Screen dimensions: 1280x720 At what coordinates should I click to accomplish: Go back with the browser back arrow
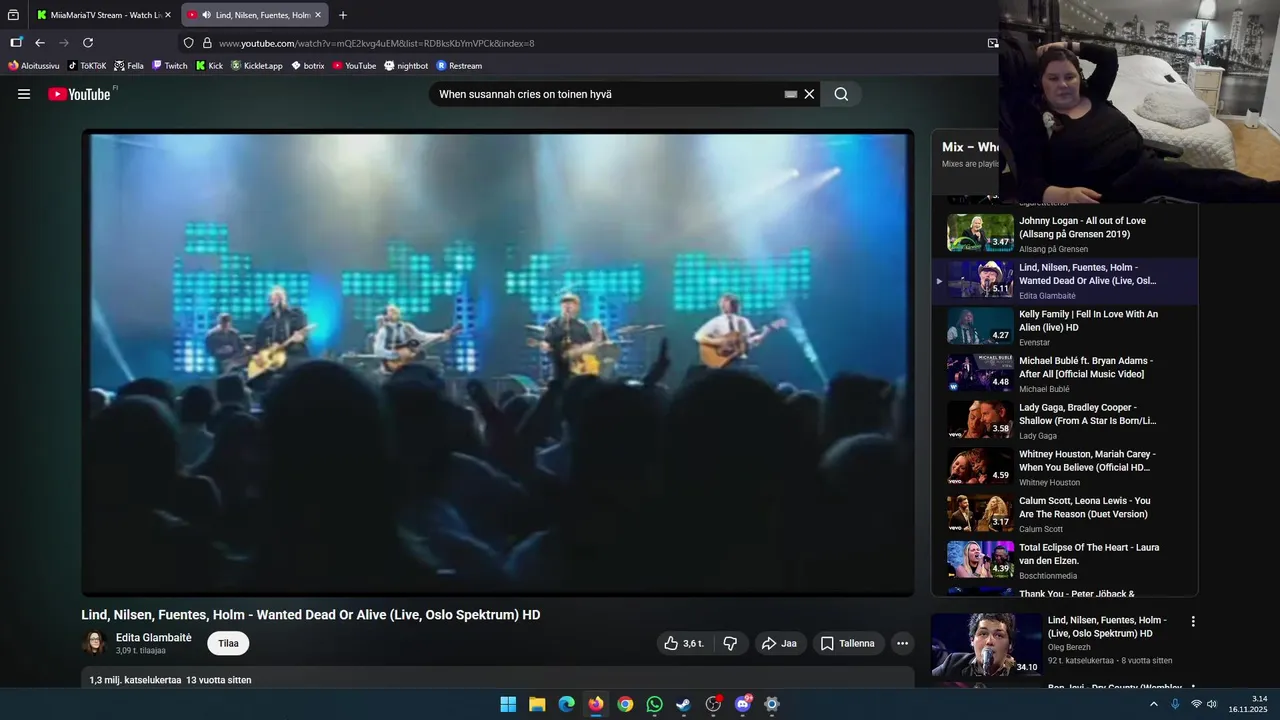(40, 43)
